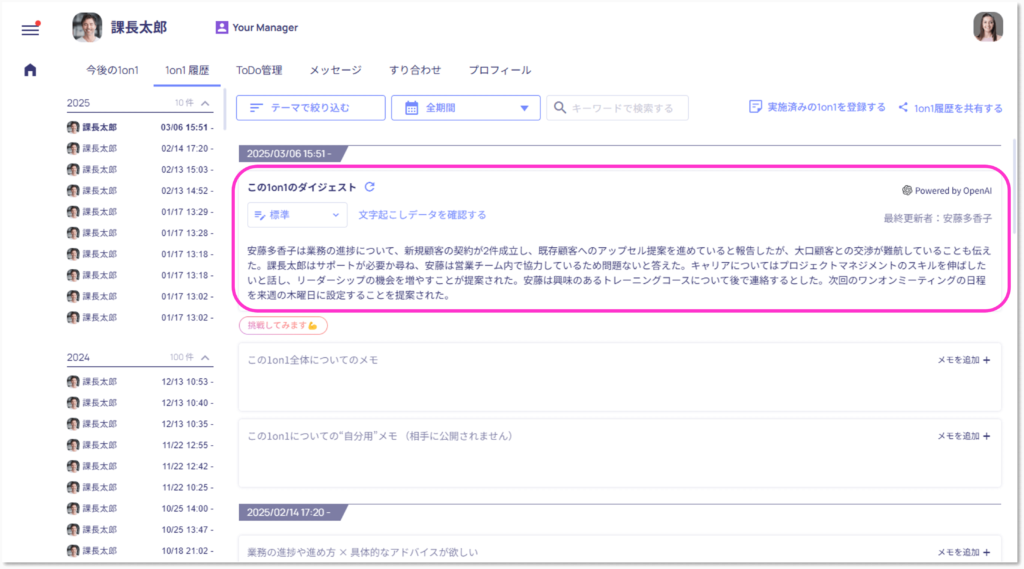Open the 全期間 period dropdown
The height and width of the screenshot is (569, 1024).
pyautogui.click(x=466, y=108)
